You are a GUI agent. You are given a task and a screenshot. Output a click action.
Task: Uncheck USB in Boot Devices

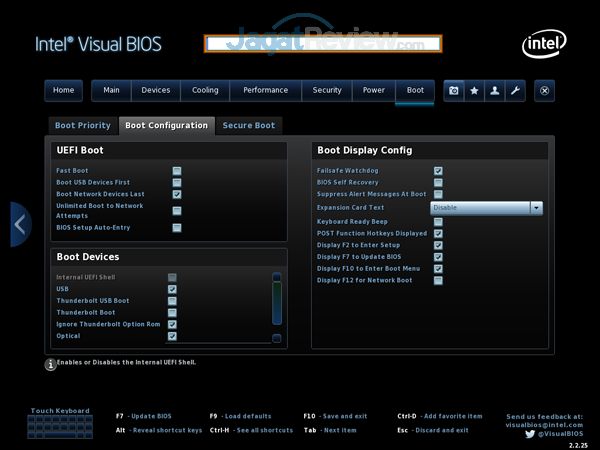pos(172,289)
